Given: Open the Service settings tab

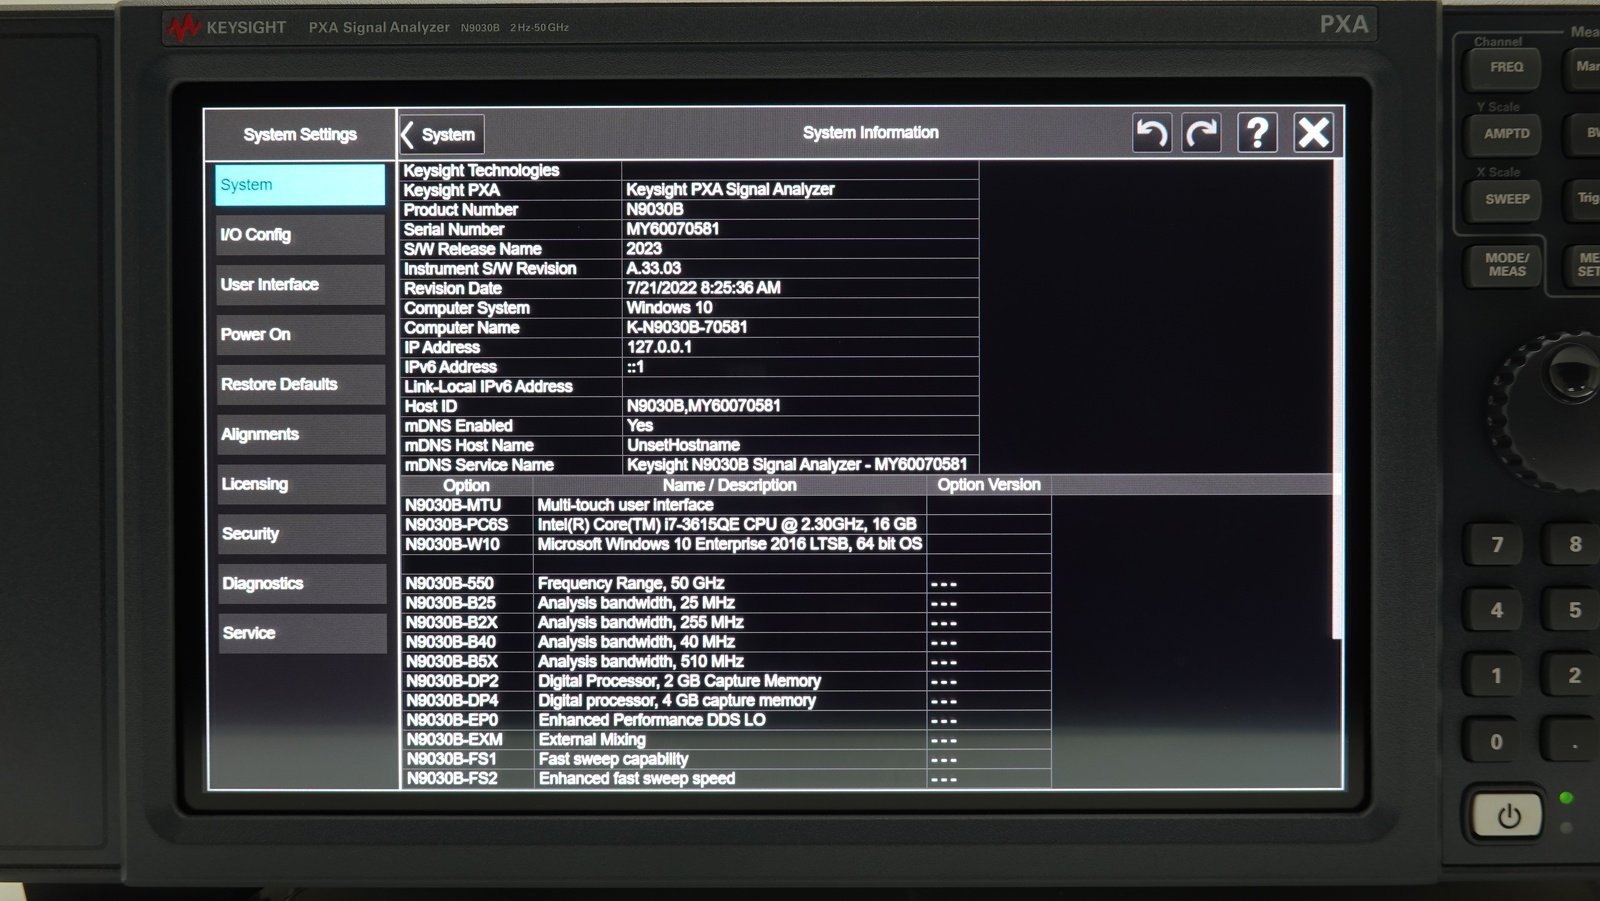Looking at the screenshot, I should (x=301, y=633).
